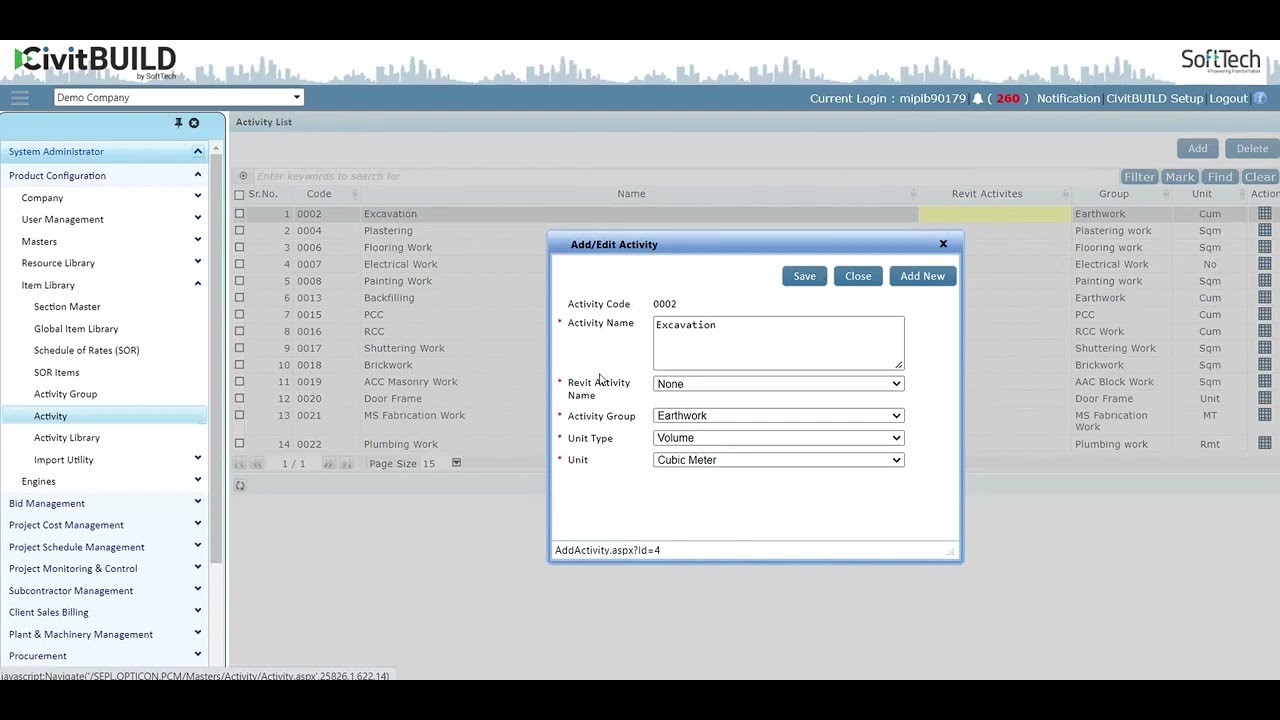Click the Close button in the dialog

pyautogui.click(x=858, y=276)
